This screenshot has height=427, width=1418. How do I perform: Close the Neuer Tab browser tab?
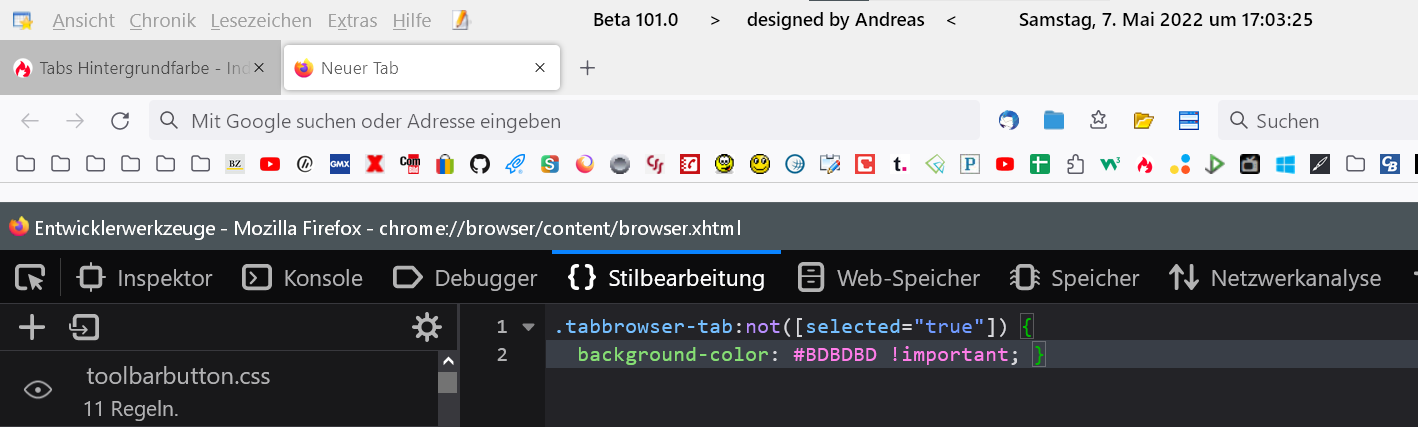coord(540,68)
